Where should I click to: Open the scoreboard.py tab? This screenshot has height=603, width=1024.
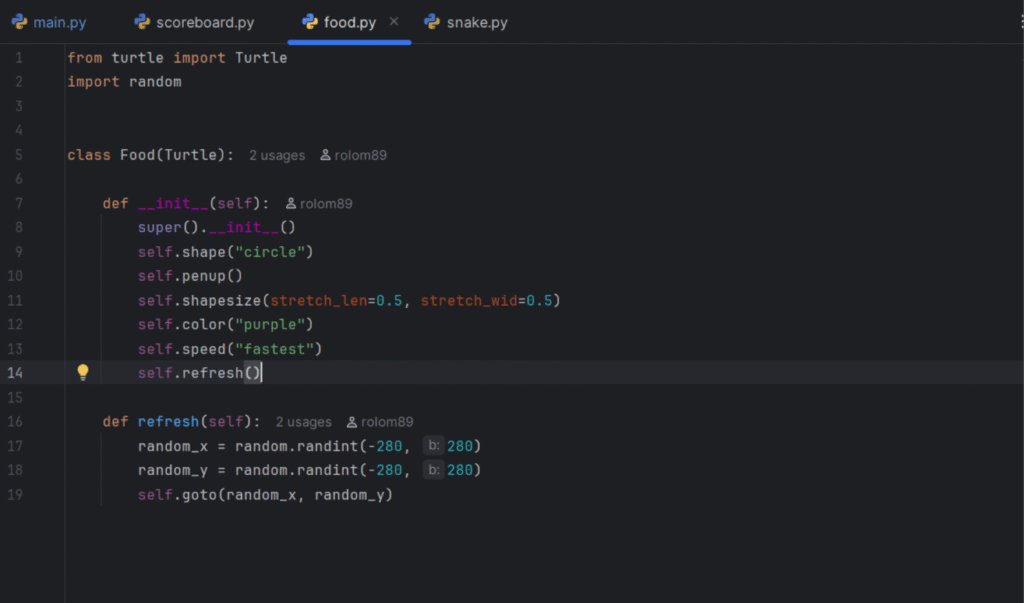click(205, 22)
